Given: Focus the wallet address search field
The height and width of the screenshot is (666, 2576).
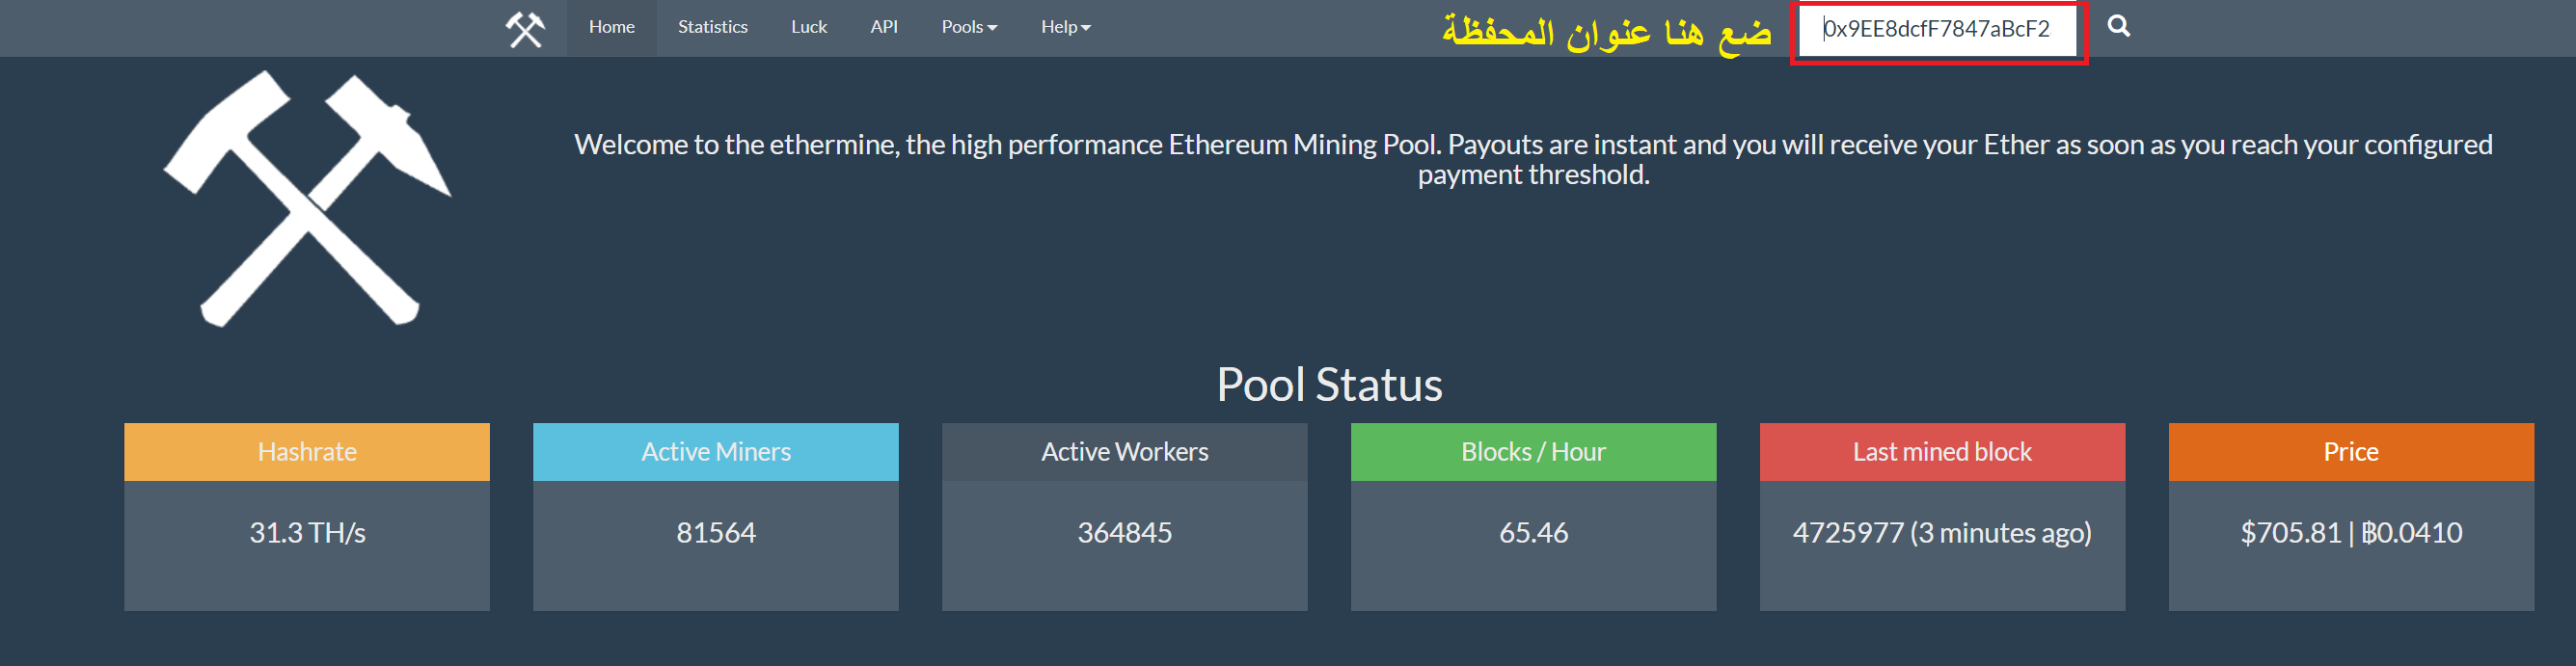Looking at the screenshot, I should coord(1937,30).
